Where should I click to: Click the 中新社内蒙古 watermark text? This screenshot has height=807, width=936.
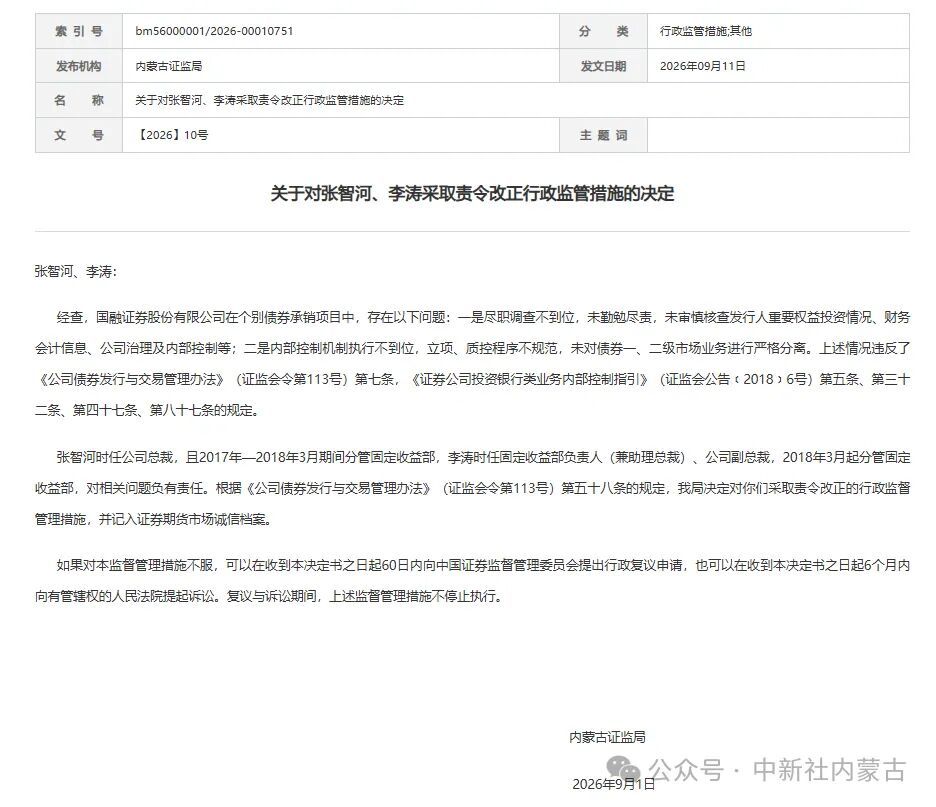[830, 769]
